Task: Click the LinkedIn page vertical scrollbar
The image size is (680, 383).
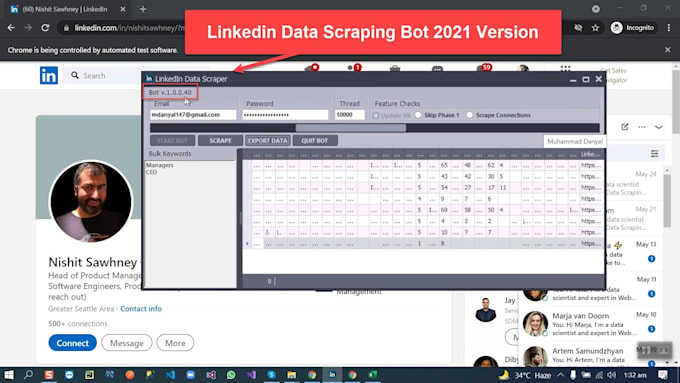Action: [676, 101]
